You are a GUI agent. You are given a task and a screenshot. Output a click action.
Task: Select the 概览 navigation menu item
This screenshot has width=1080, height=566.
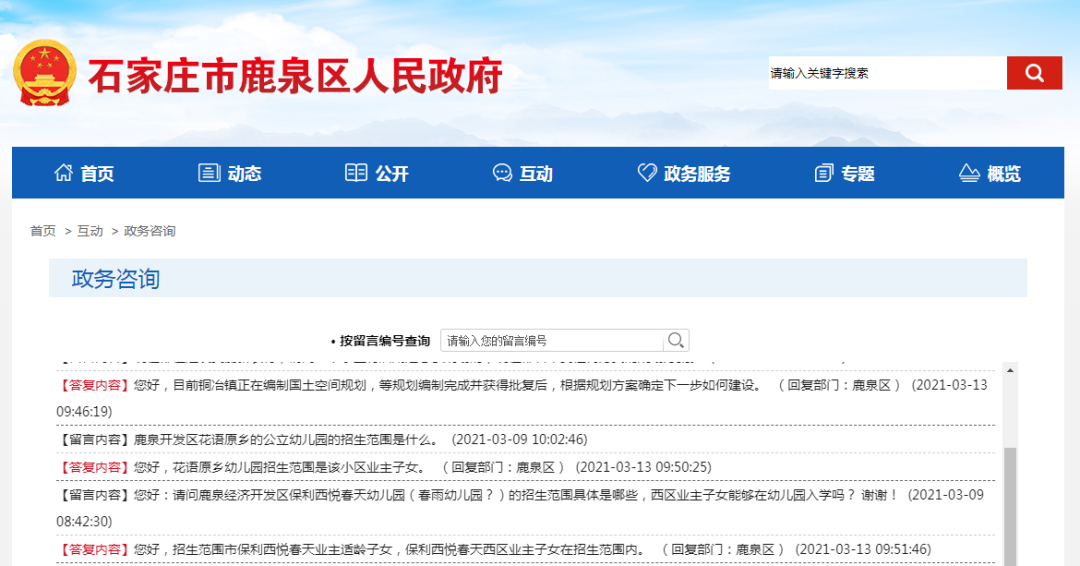pos(1004,174)
